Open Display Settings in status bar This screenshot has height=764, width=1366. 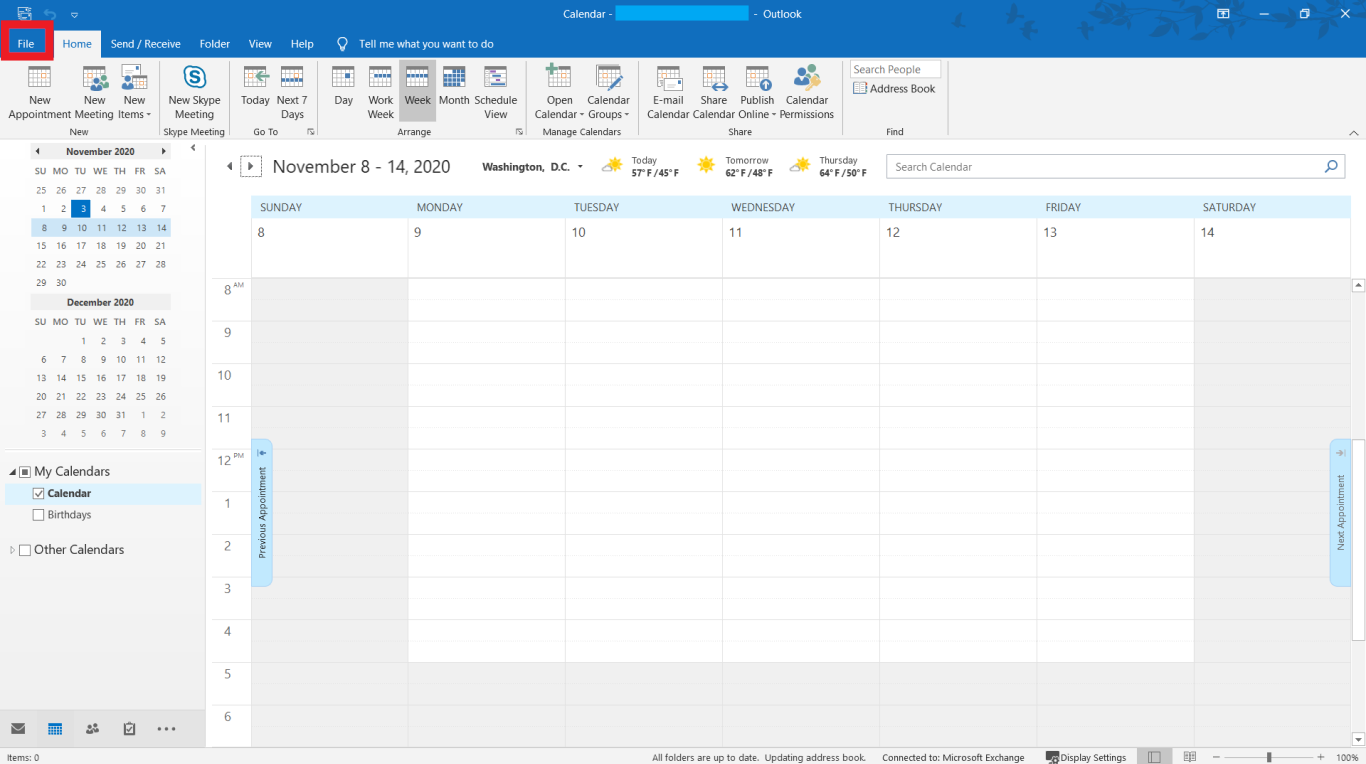point(1086,757)
